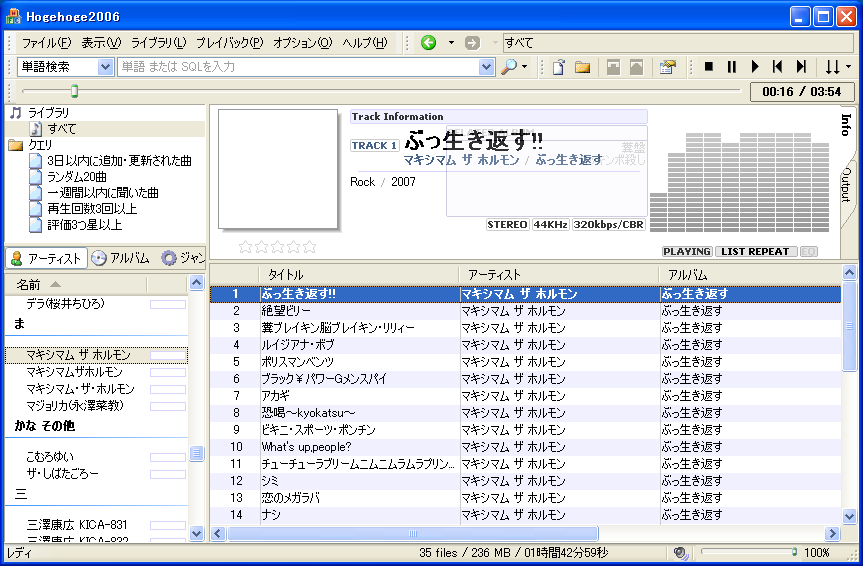Open the forward button history dropdown arrow
The height and width of the screenshot is (566, 863).
495,42
